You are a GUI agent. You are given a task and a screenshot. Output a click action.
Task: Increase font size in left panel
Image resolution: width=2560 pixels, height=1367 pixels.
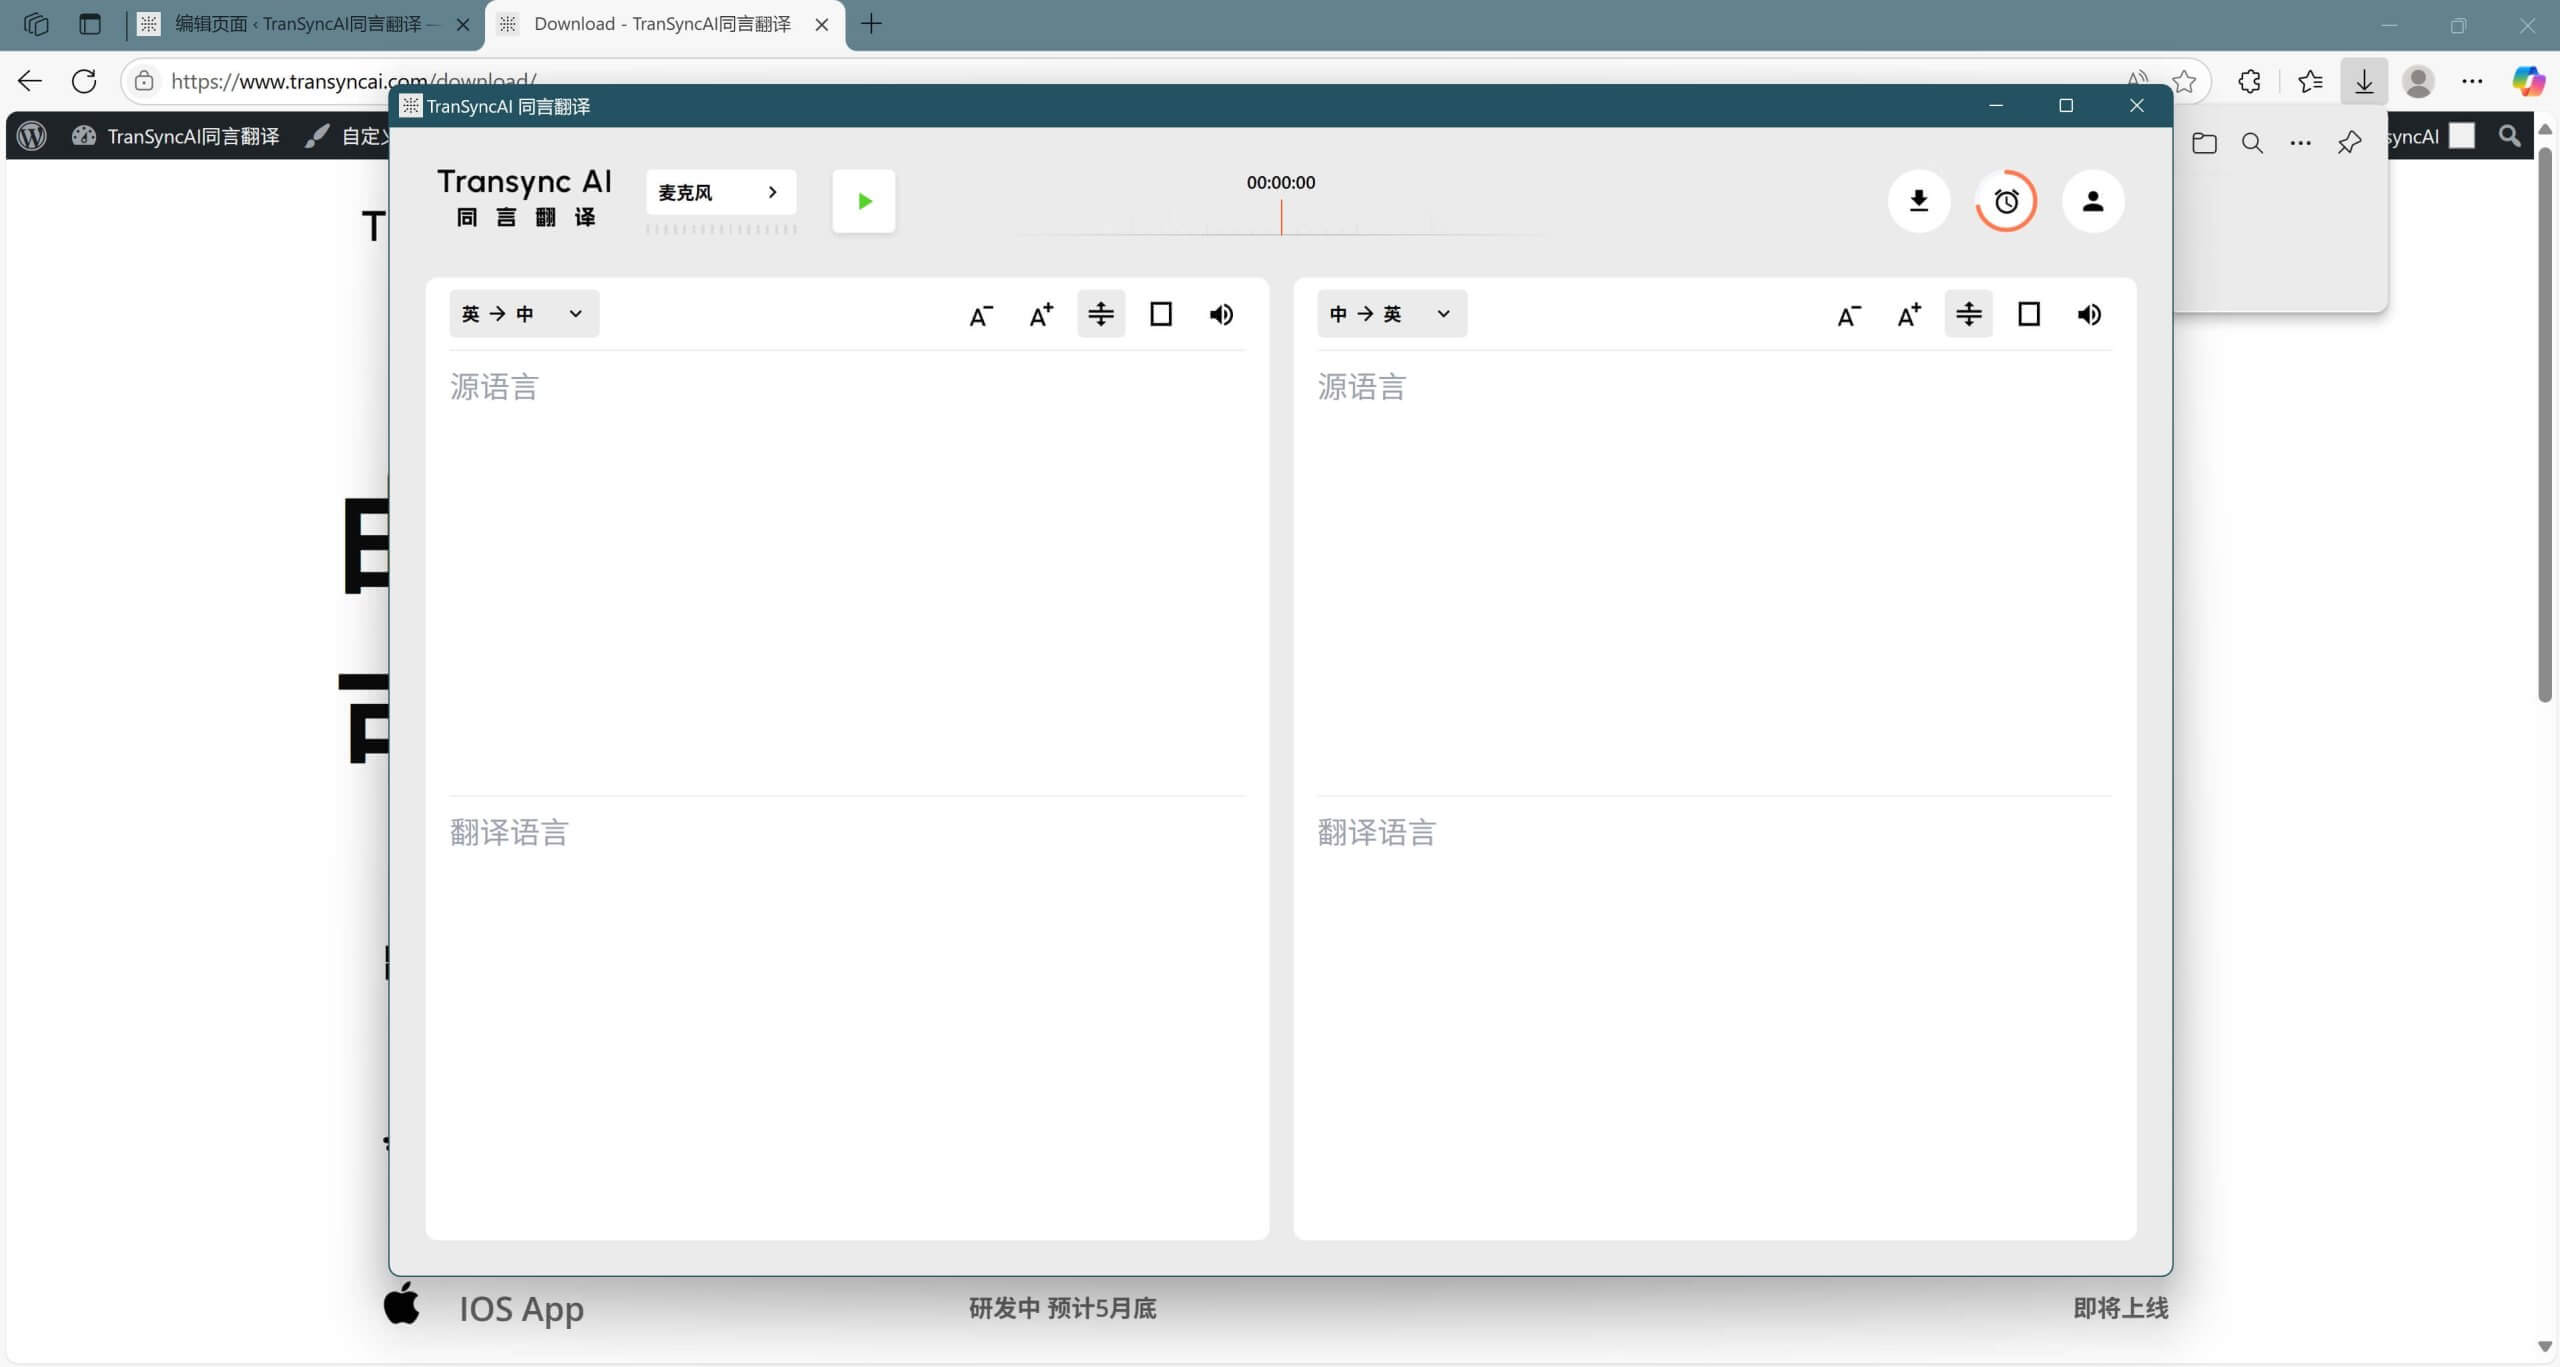click(x=1041, y=315)
